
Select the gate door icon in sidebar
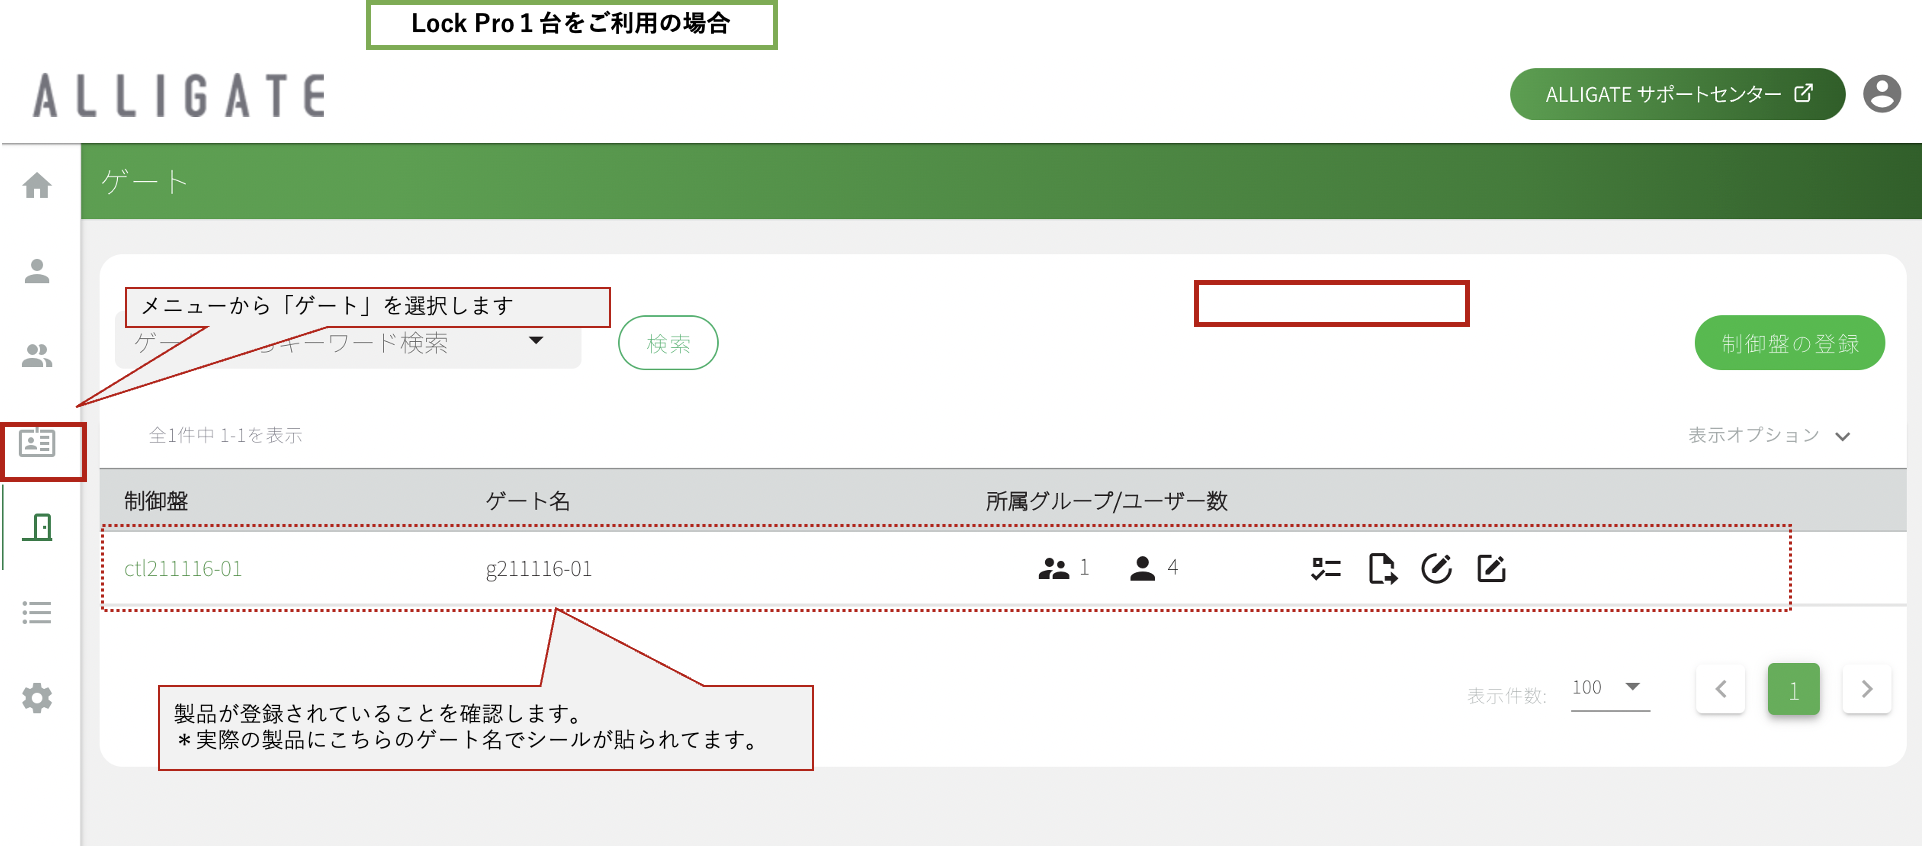pos(38,527)
